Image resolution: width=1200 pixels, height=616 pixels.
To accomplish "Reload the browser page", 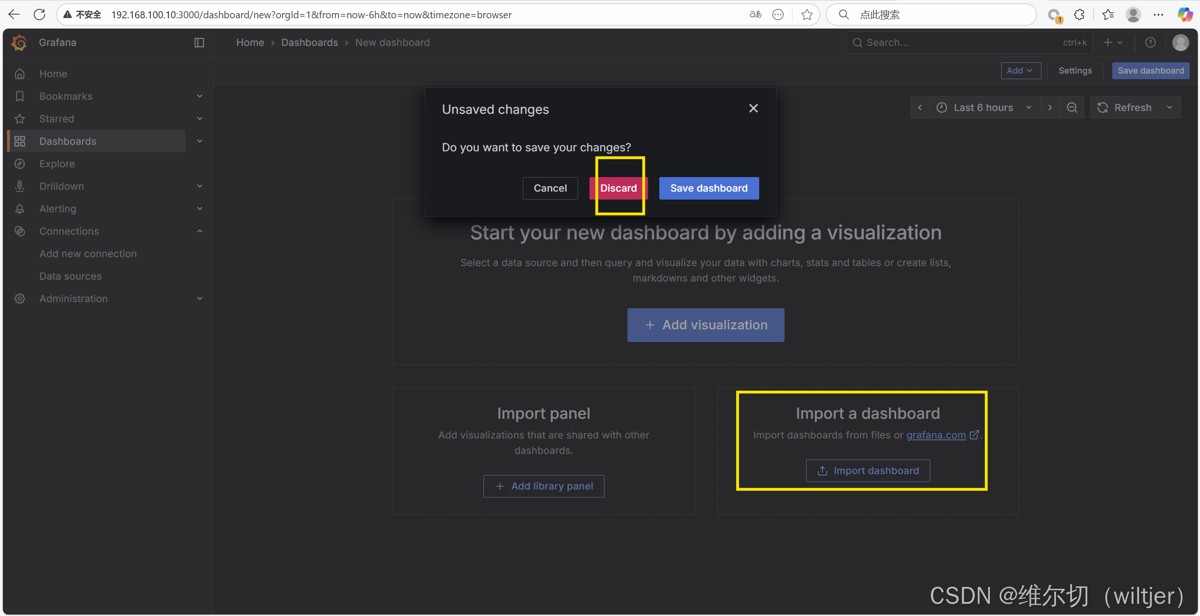I will click(39, 15).
